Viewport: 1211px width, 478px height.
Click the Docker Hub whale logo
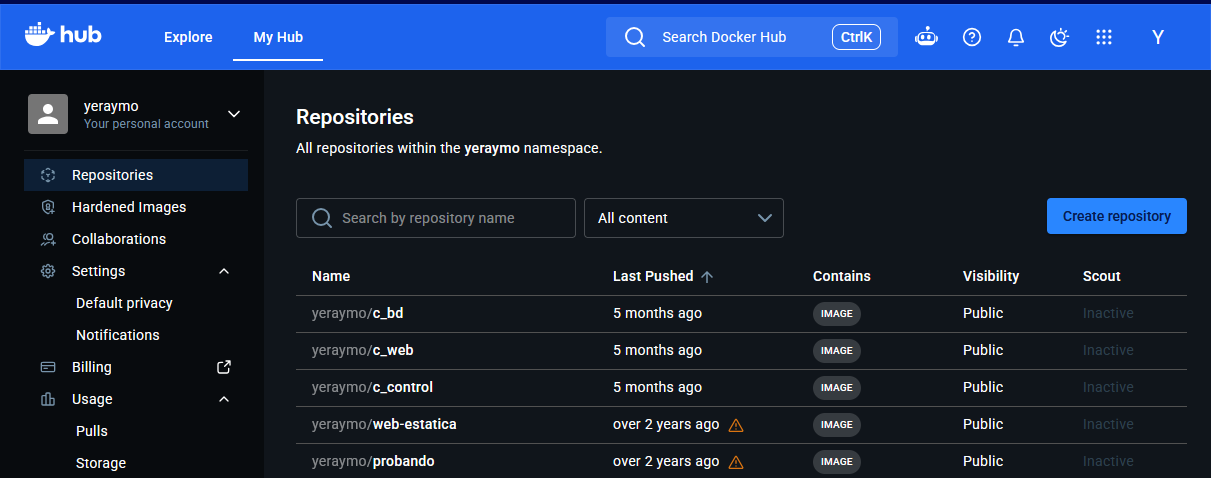pyautogui.click(x=63, y=36)
